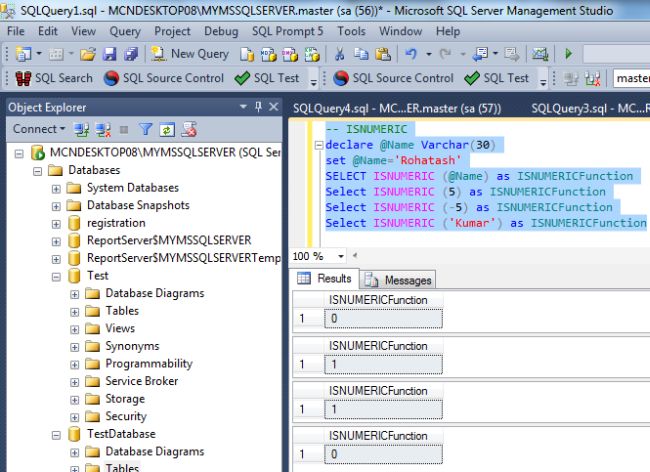This screenshot has height=472, width=650.
Task: Click the Paste clipboard icon
Action: 383,54
